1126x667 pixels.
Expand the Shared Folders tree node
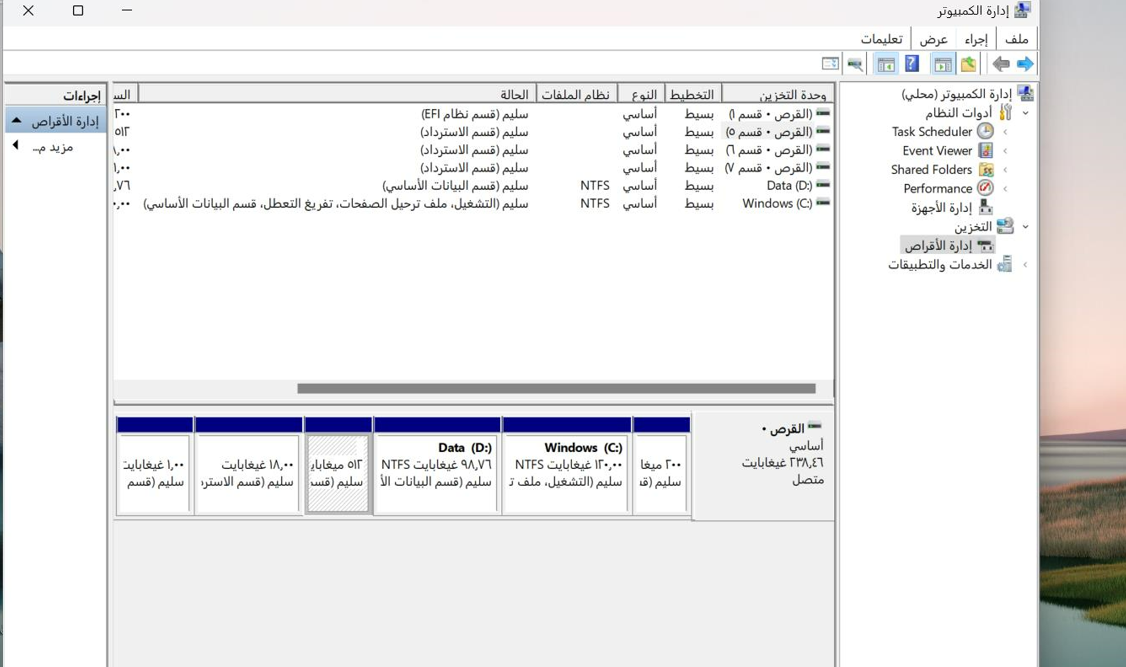[x=1005, y=169]
